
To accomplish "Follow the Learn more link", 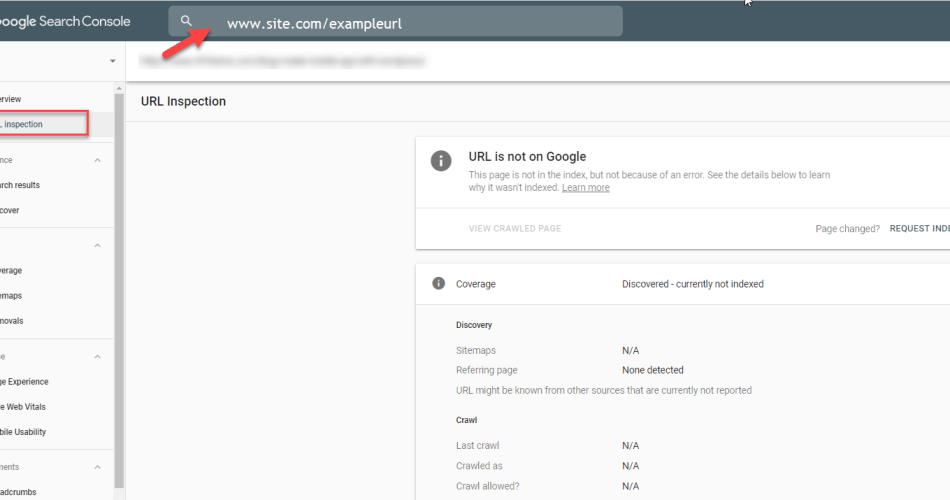I will tap(585, 188).
